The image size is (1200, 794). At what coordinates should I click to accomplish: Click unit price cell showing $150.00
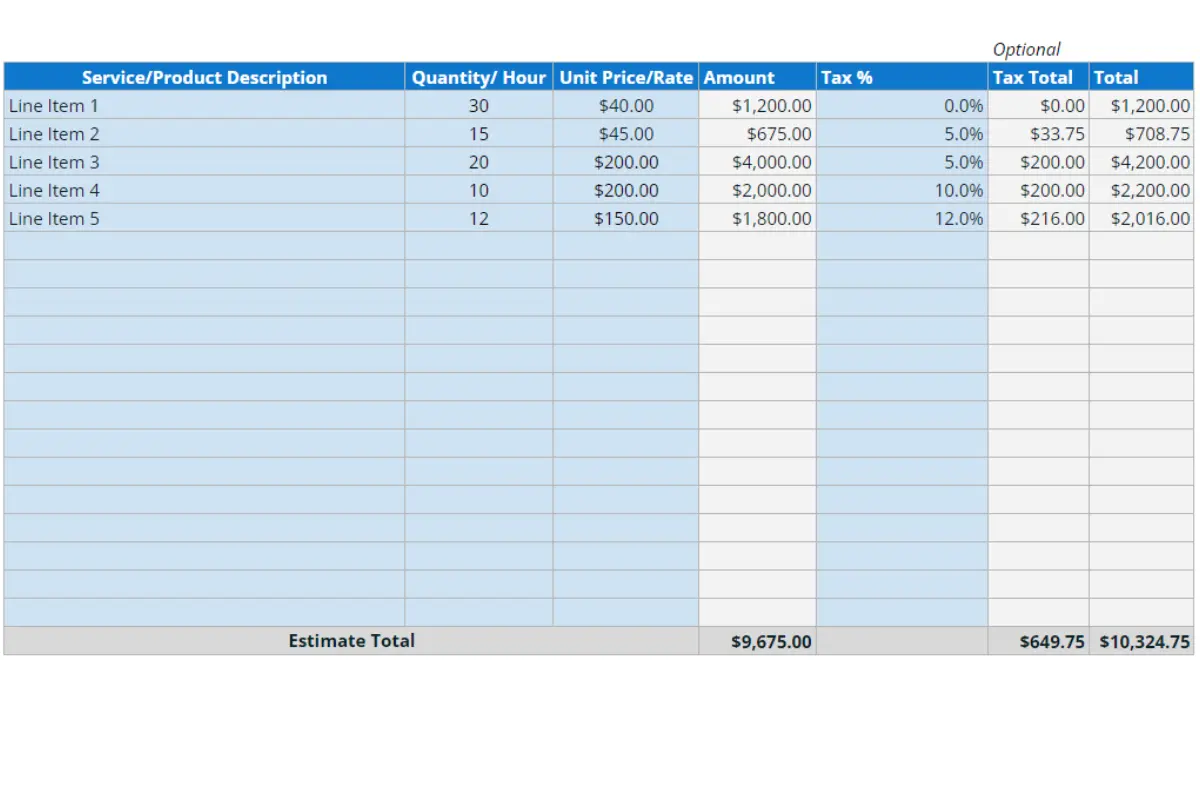tap(626, 218)
